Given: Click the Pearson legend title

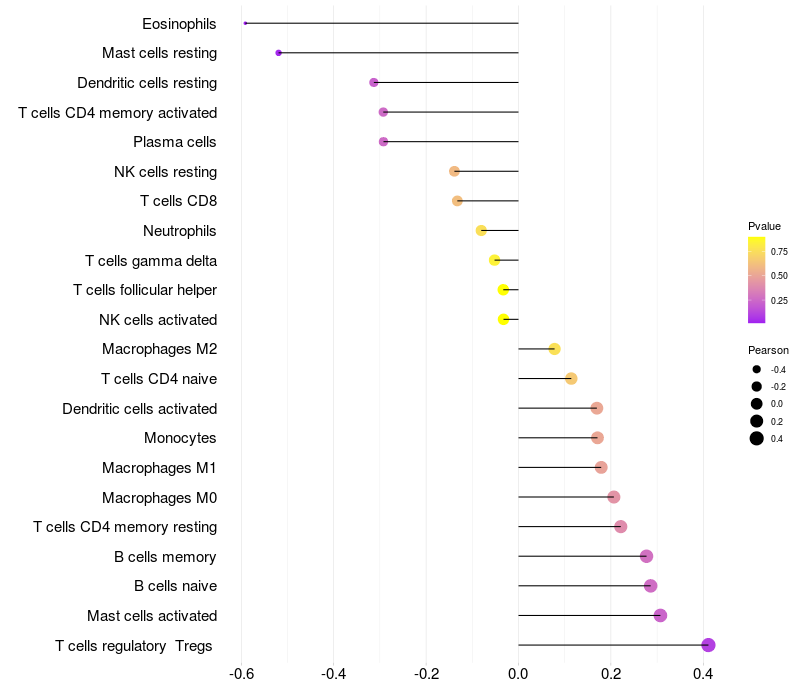Looking at the screenshot, I should 768,350.
